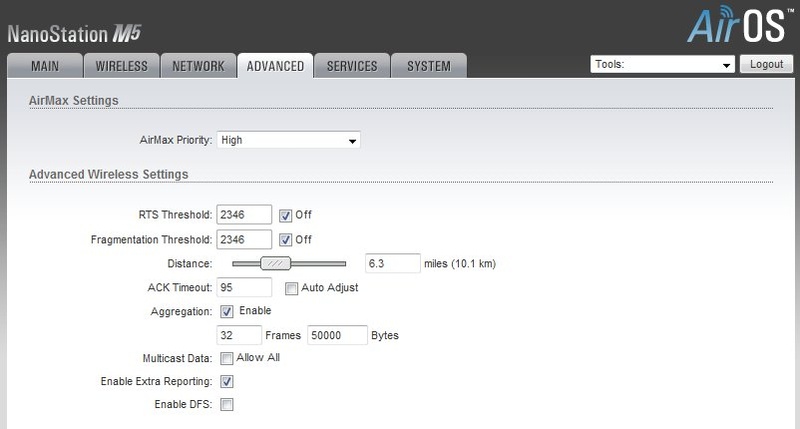This screenshot has width=800, height=429.
Task: Click the Aggregation Bytes input field
Action: coord(337,335)
